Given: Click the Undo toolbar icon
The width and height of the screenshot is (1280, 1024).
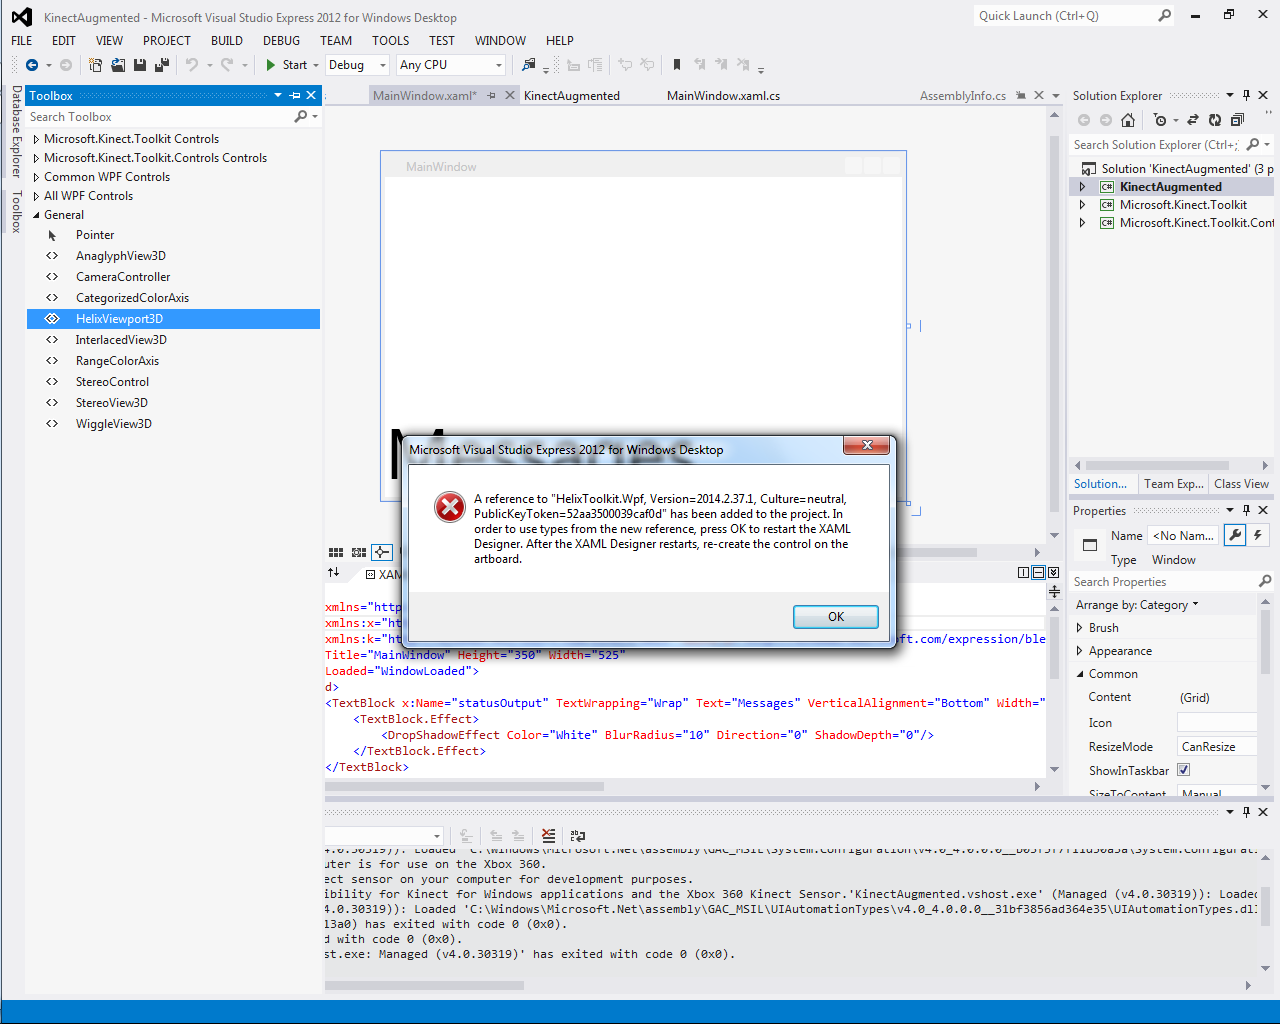Looking at the screenshot, I should (192, 65).
